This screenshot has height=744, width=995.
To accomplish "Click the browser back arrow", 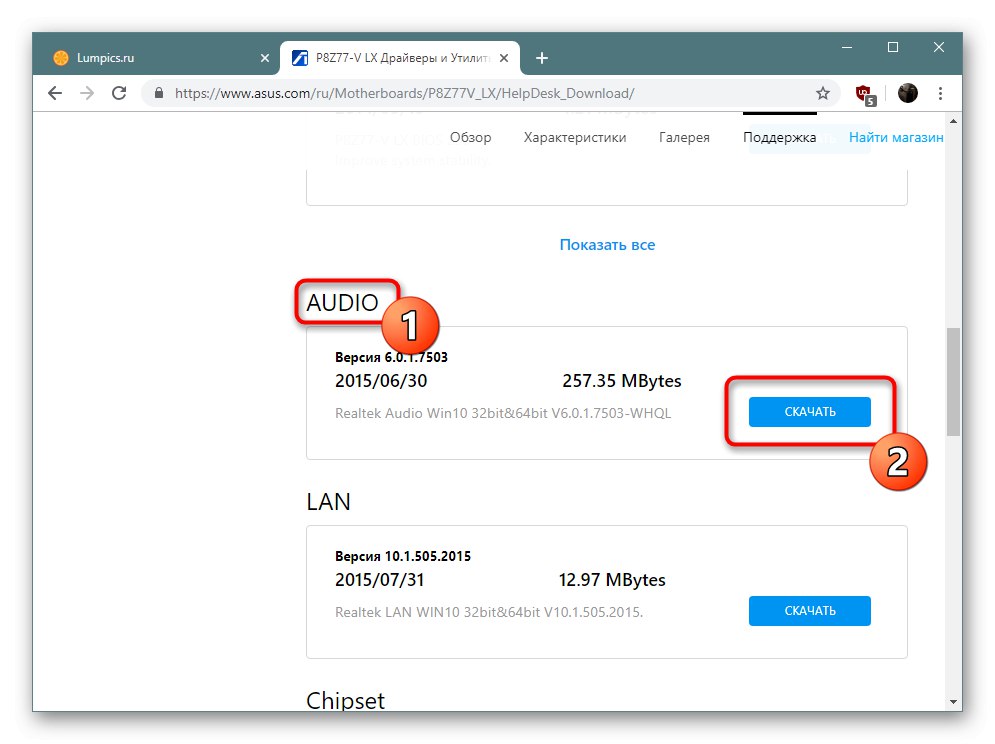I will (x=55, y=93).
